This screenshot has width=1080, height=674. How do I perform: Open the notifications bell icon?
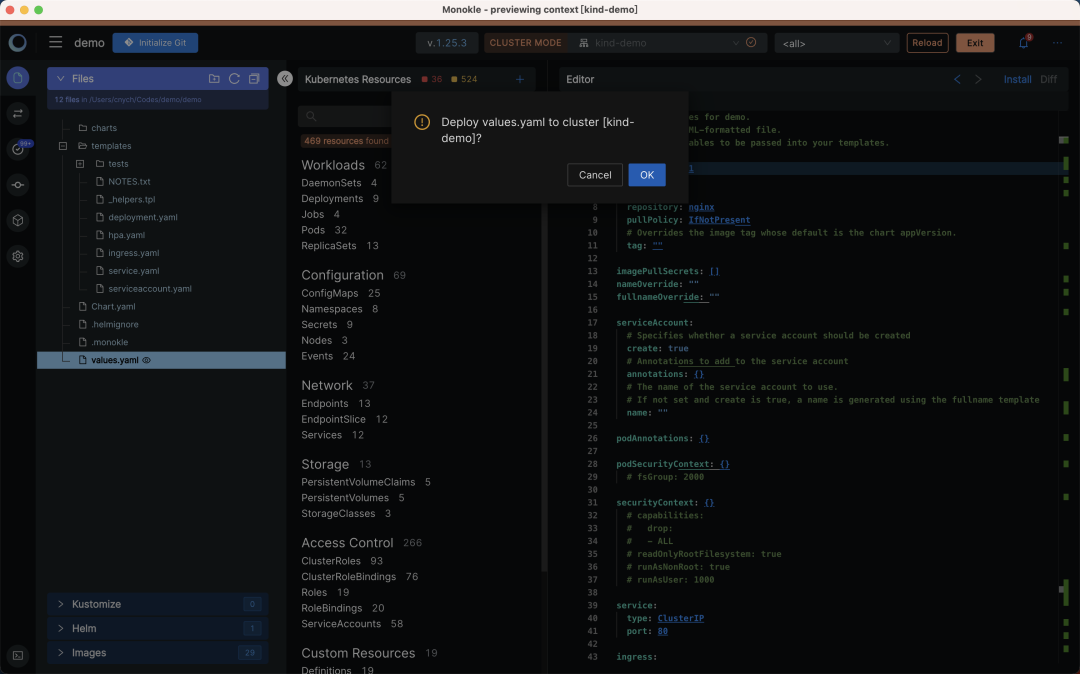click(1023, 43)
